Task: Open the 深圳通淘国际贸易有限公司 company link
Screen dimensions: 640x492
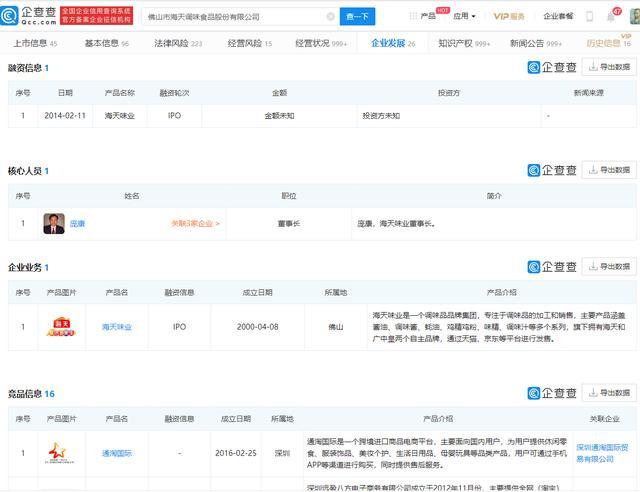Action: (x=605, y=453)
